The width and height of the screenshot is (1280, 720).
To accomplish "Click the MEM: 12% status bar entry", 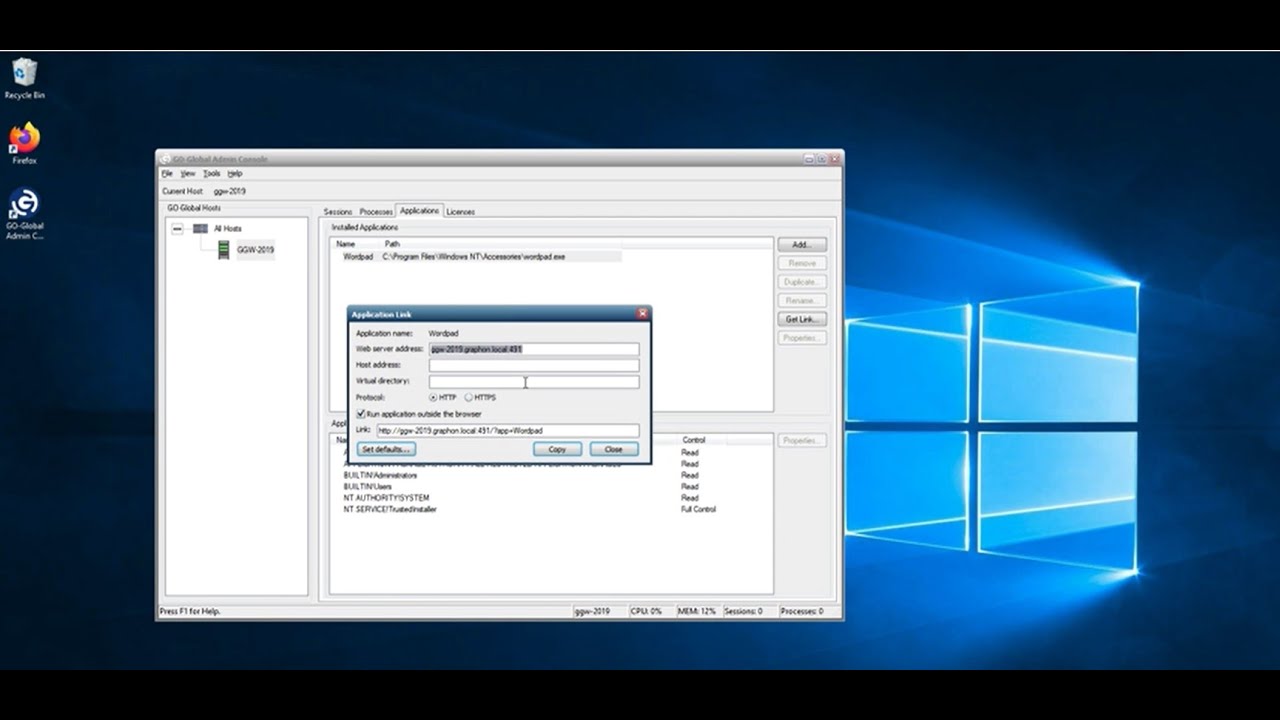I will [x=696, y=611].
